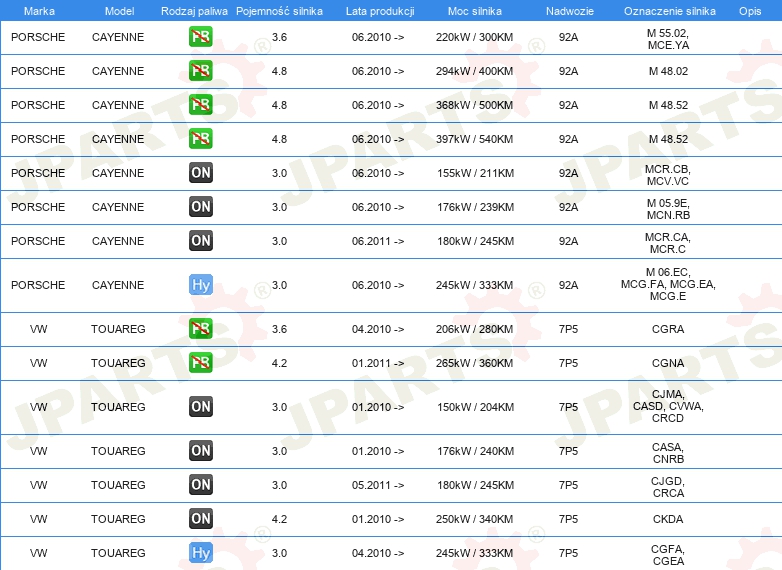Click body code 7P5 in the CKDA row
Image resolution: width=782 pixels, height=570 pixels.
(569, 519)
